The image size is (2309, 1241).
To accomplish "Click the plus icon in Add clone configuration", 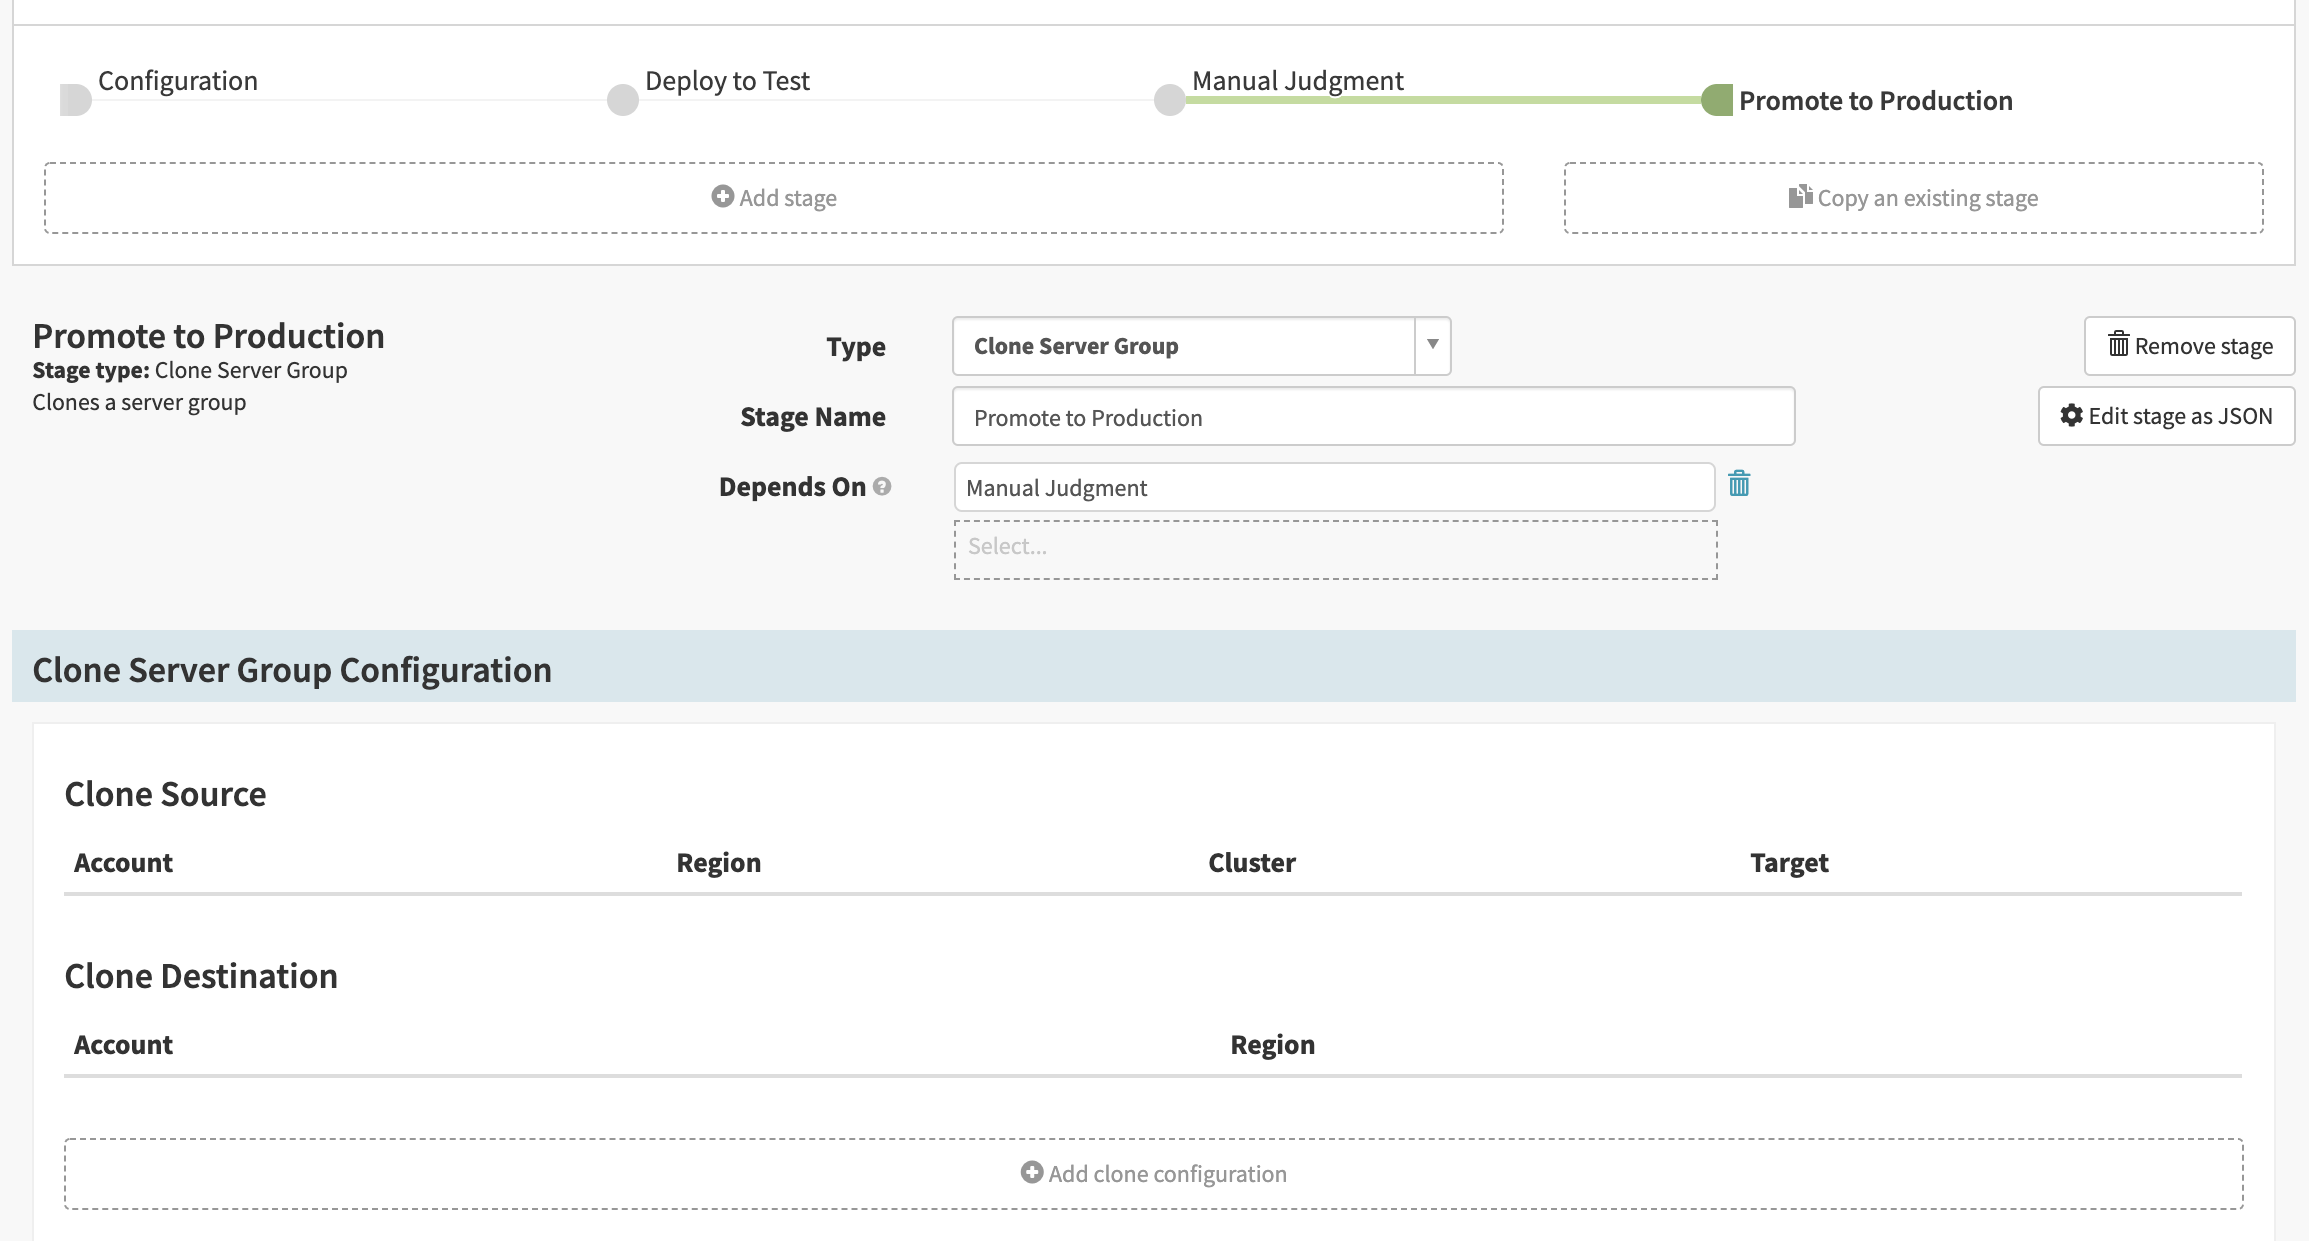I will 1031,1172.
